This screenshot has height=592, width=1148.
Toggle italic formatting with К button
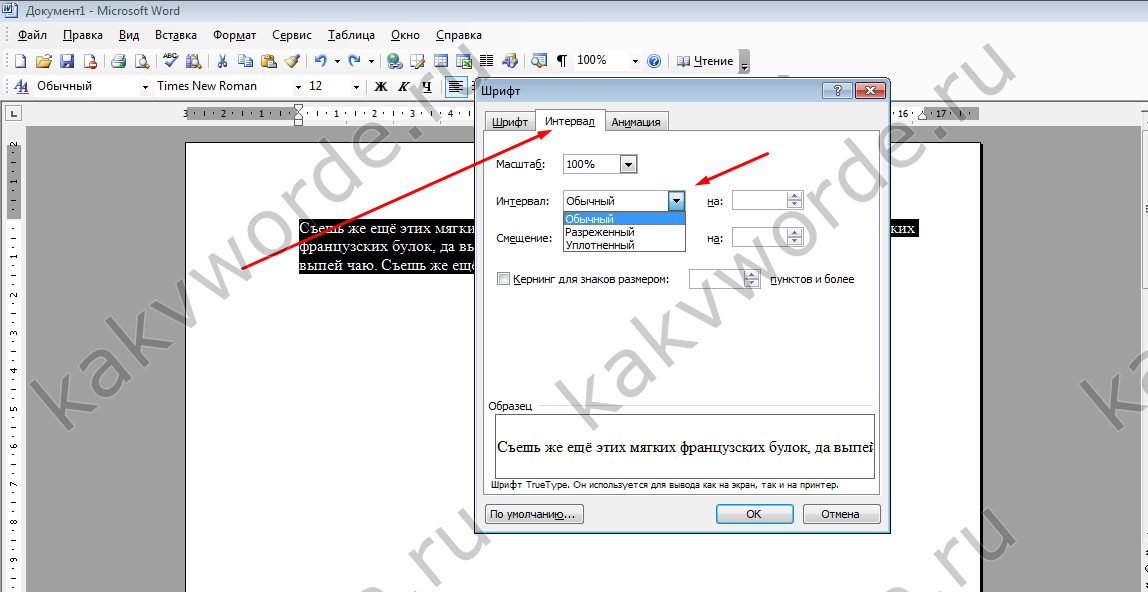(x=404, y=87)
